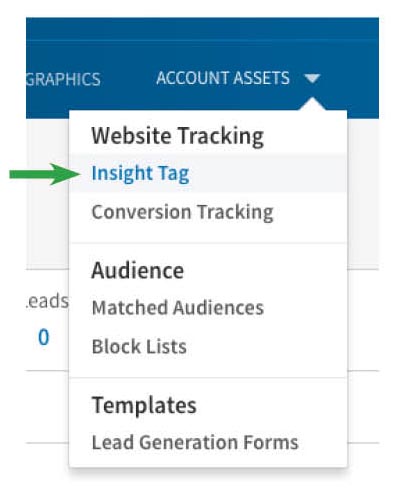Open Conversion Tracking menu entry
Screen dimensions: 404x491
tap(182, 212)
